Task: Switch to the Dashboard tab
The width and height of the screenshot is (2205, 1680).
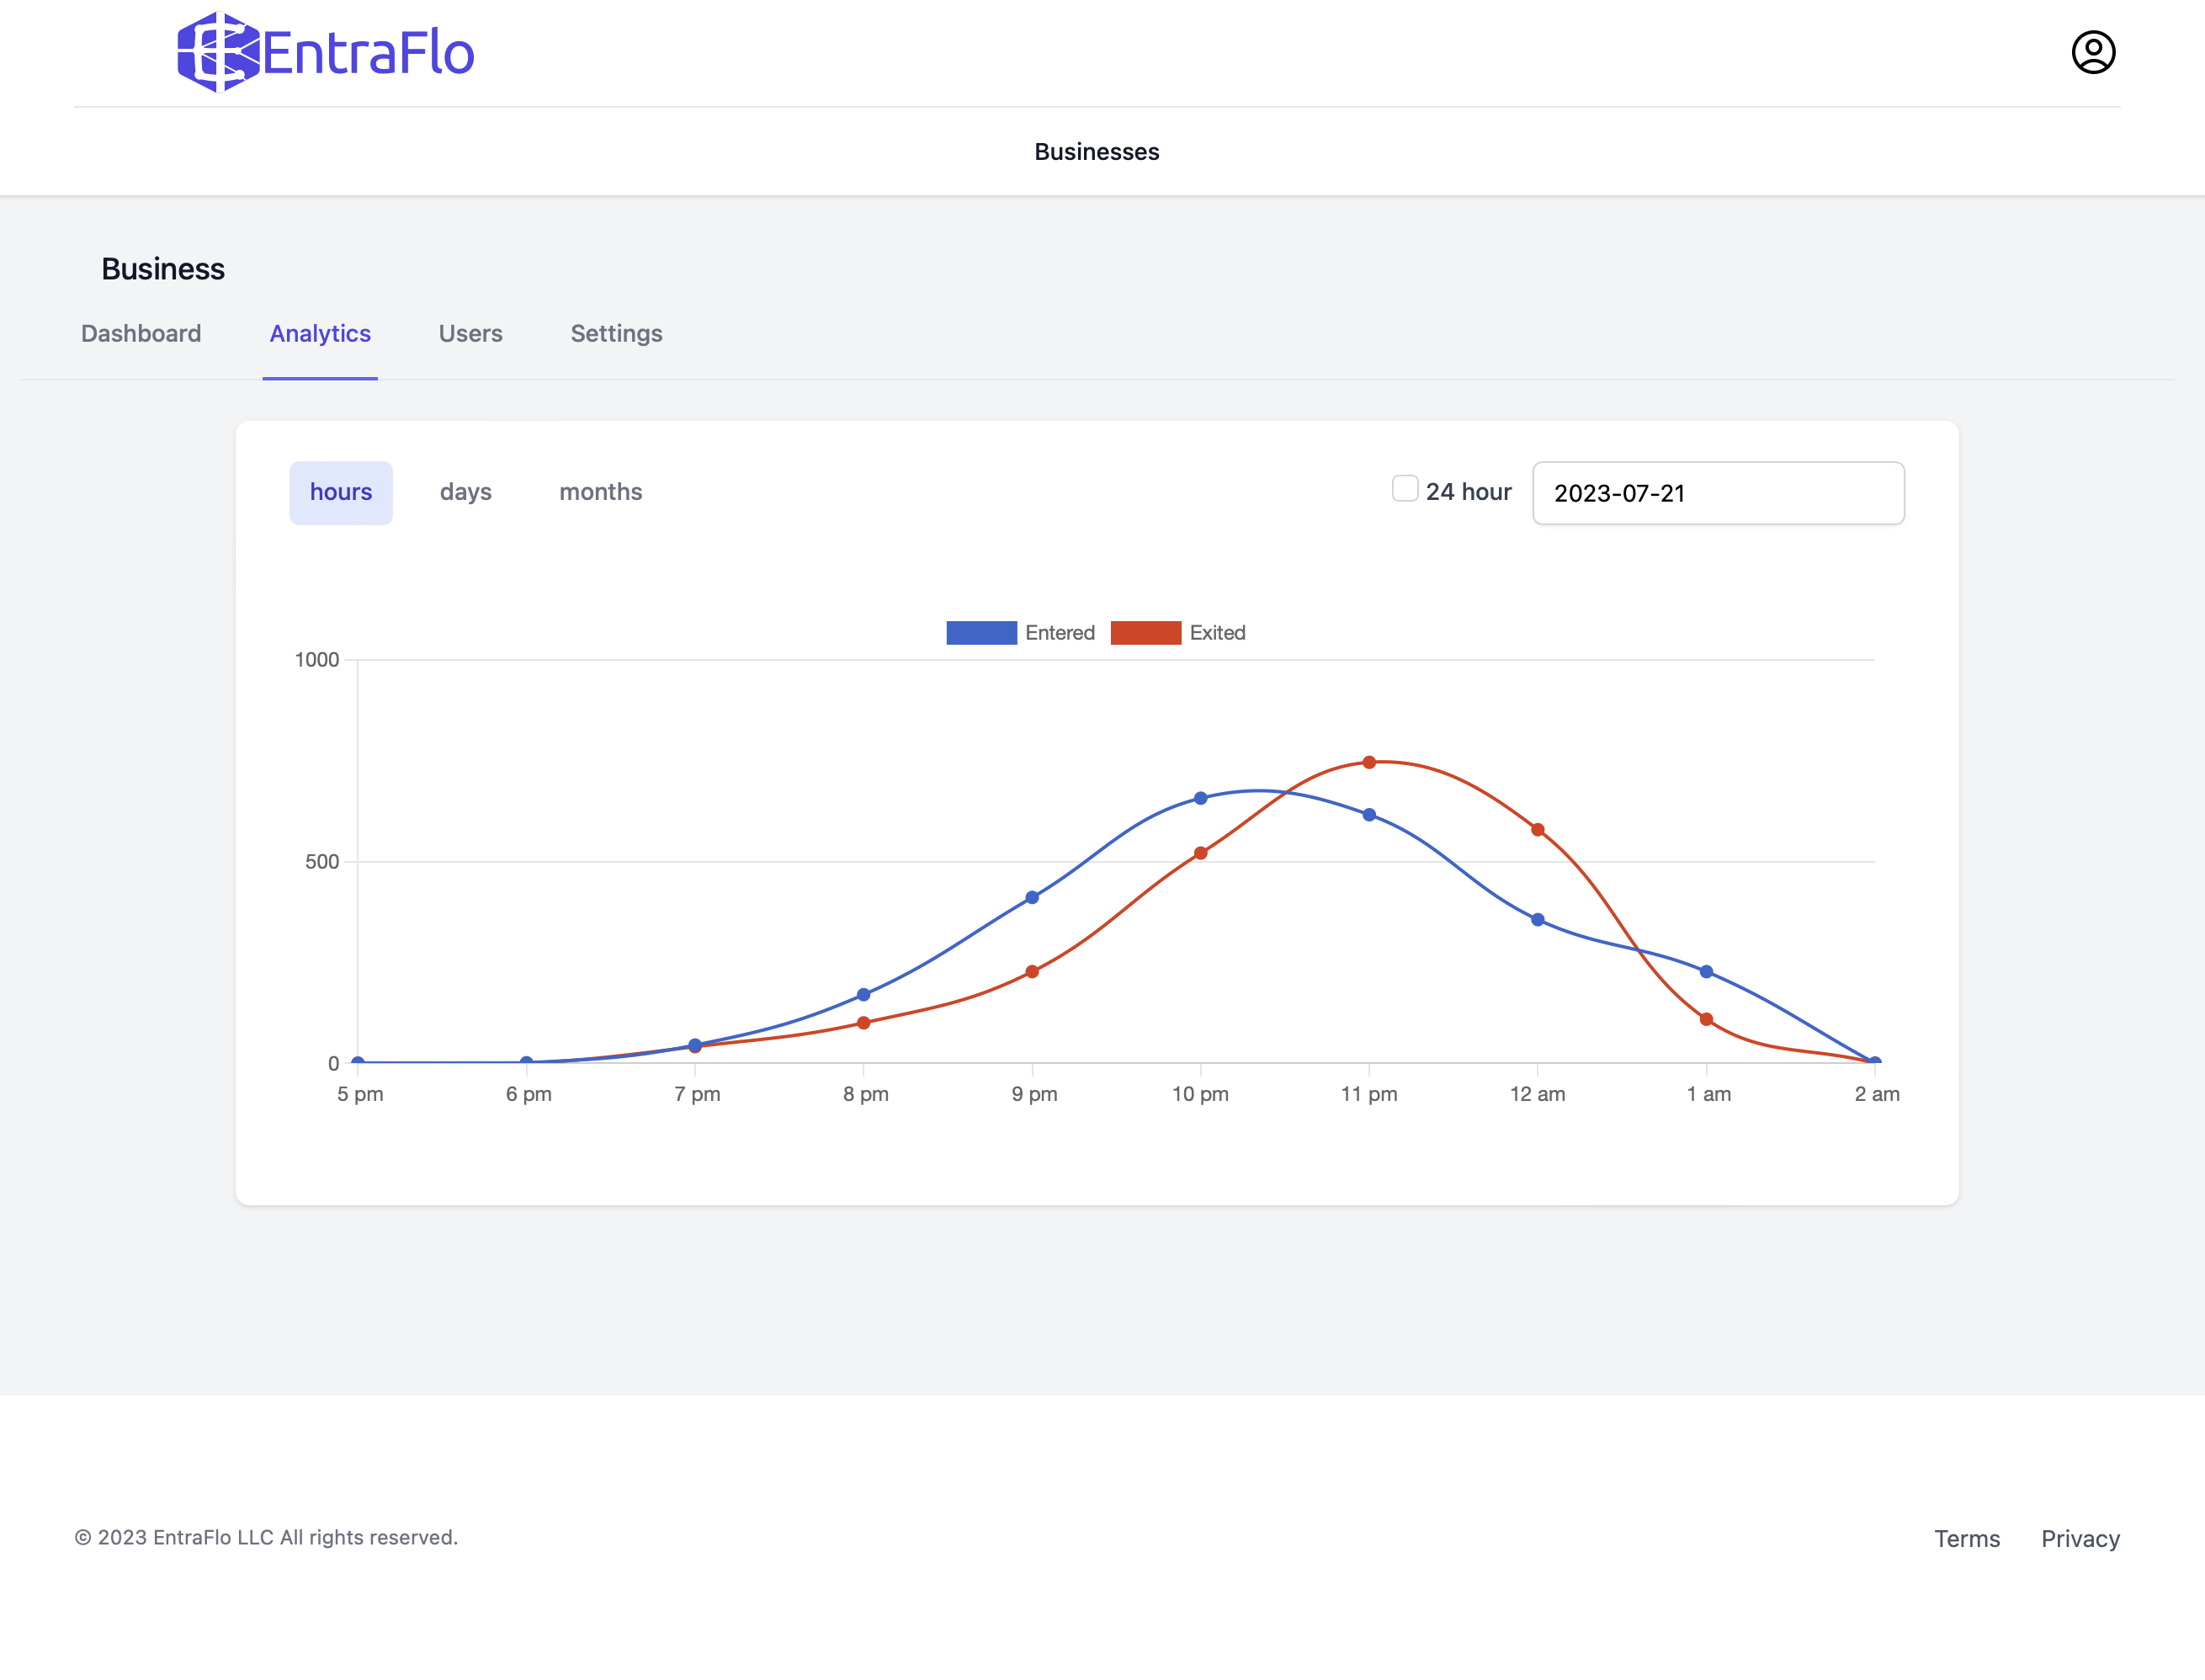Action: pos(141,333)
